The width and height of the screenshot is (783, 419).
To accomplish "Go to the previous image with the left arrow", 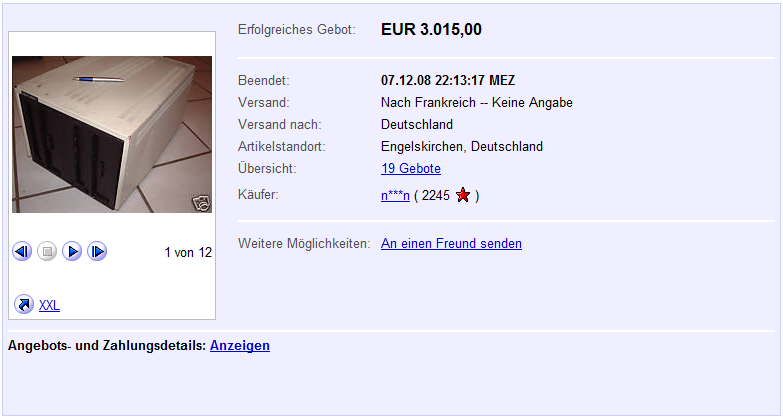I will (x=22, y=251).
